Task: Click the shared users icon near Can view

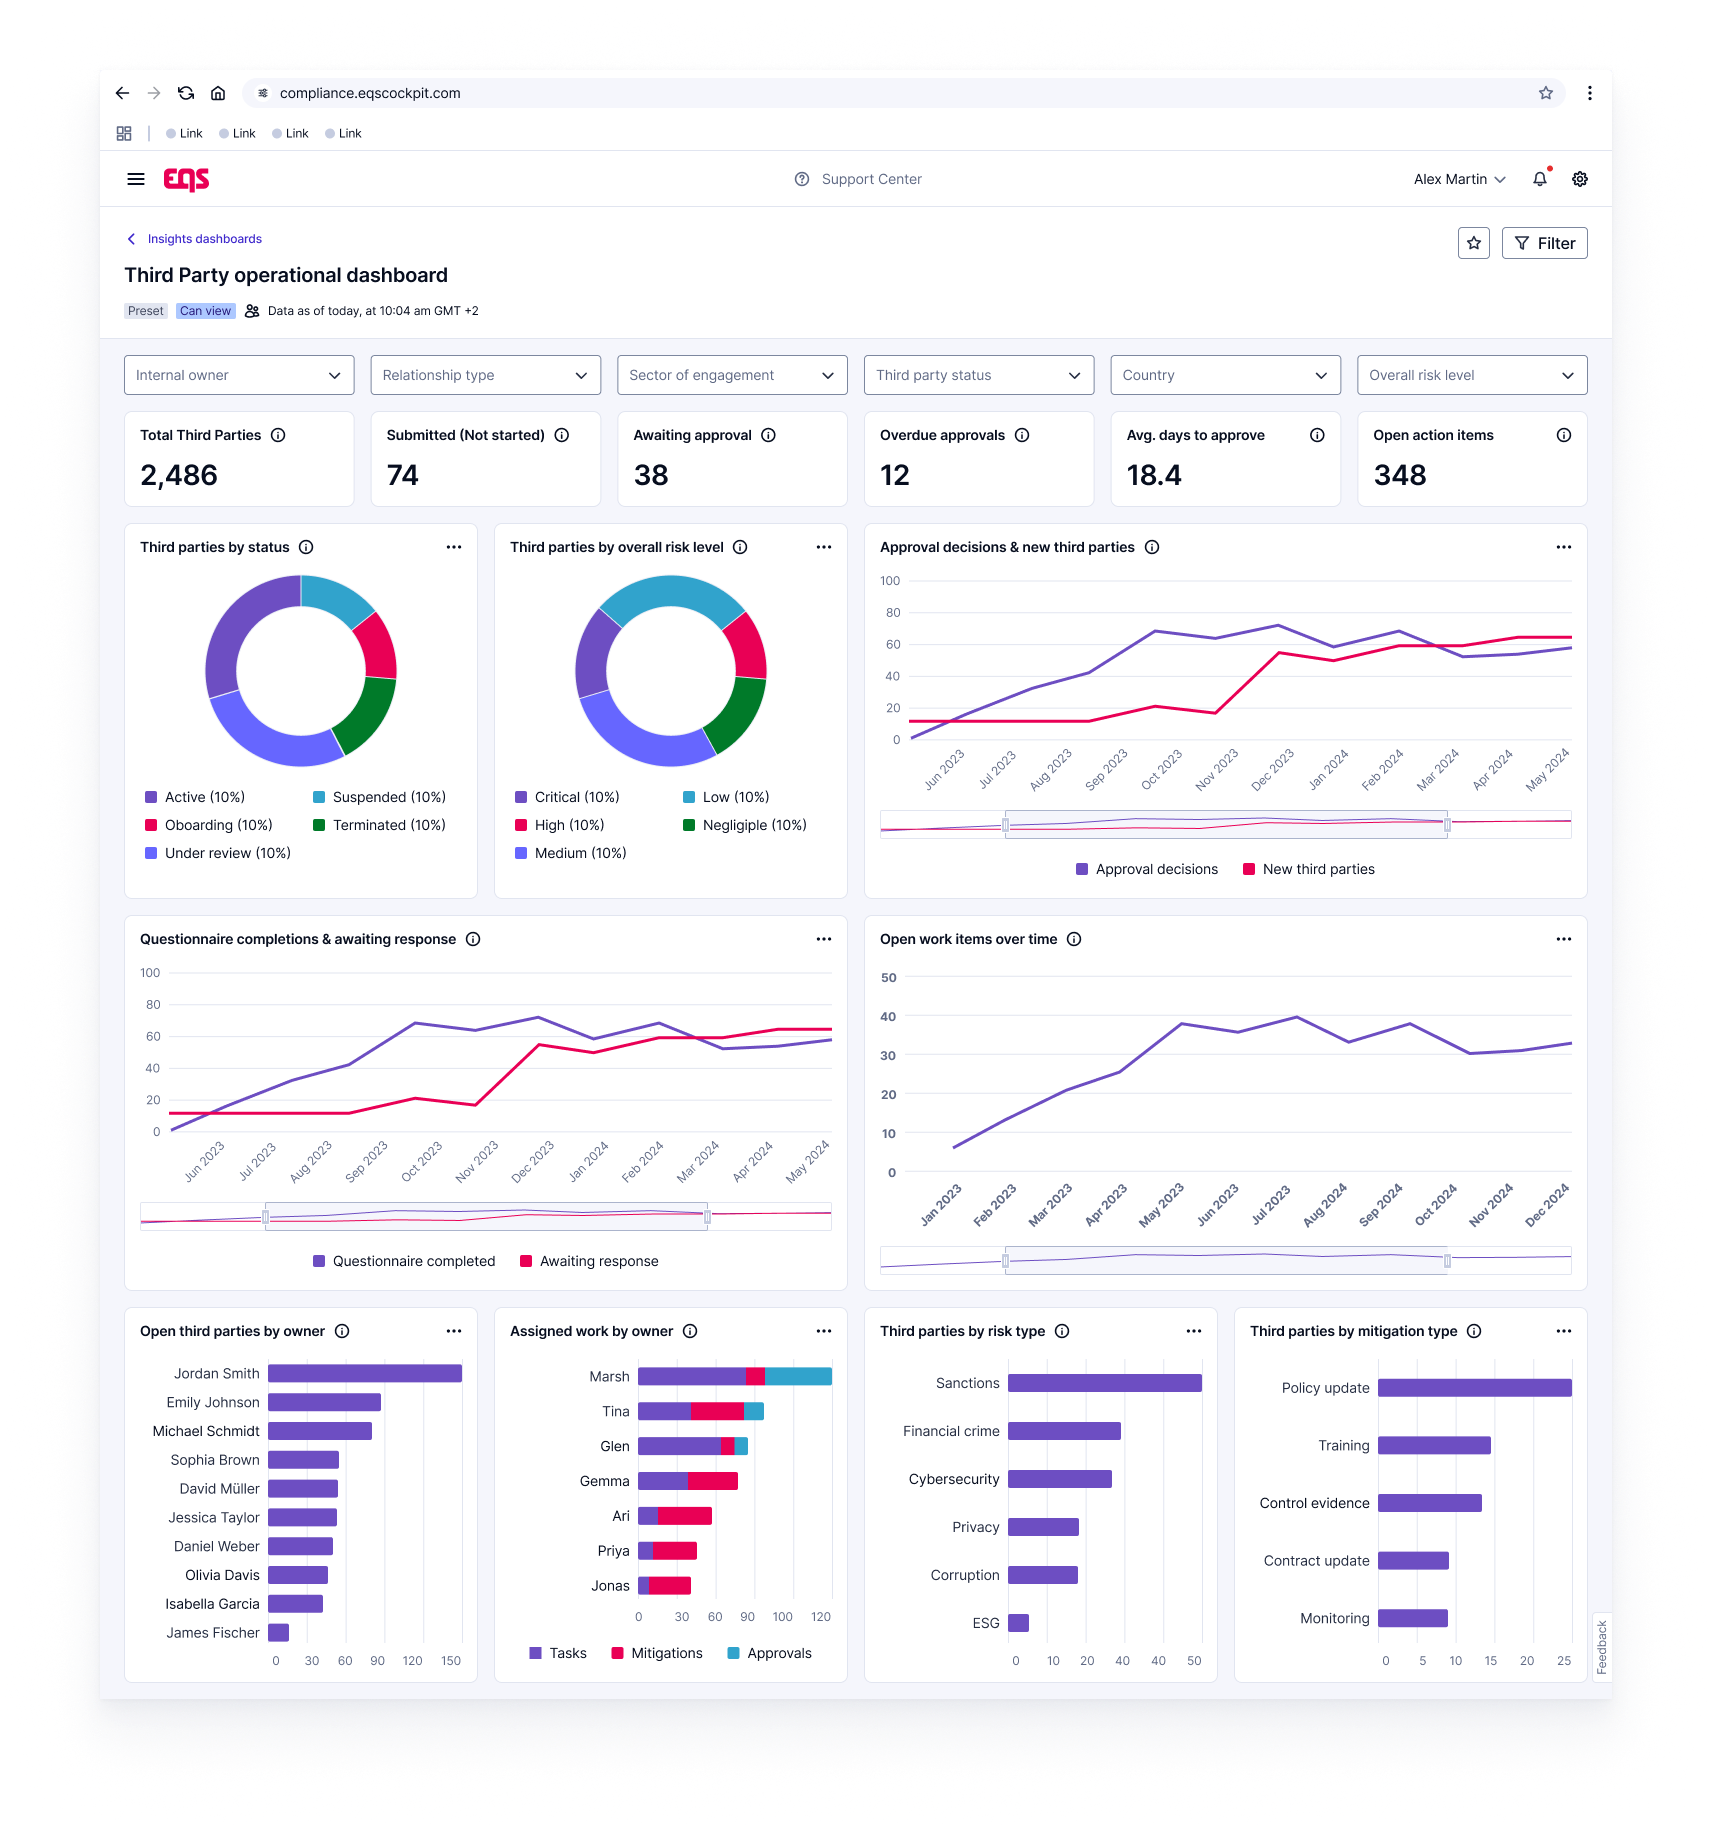Action: pos(252,311)
